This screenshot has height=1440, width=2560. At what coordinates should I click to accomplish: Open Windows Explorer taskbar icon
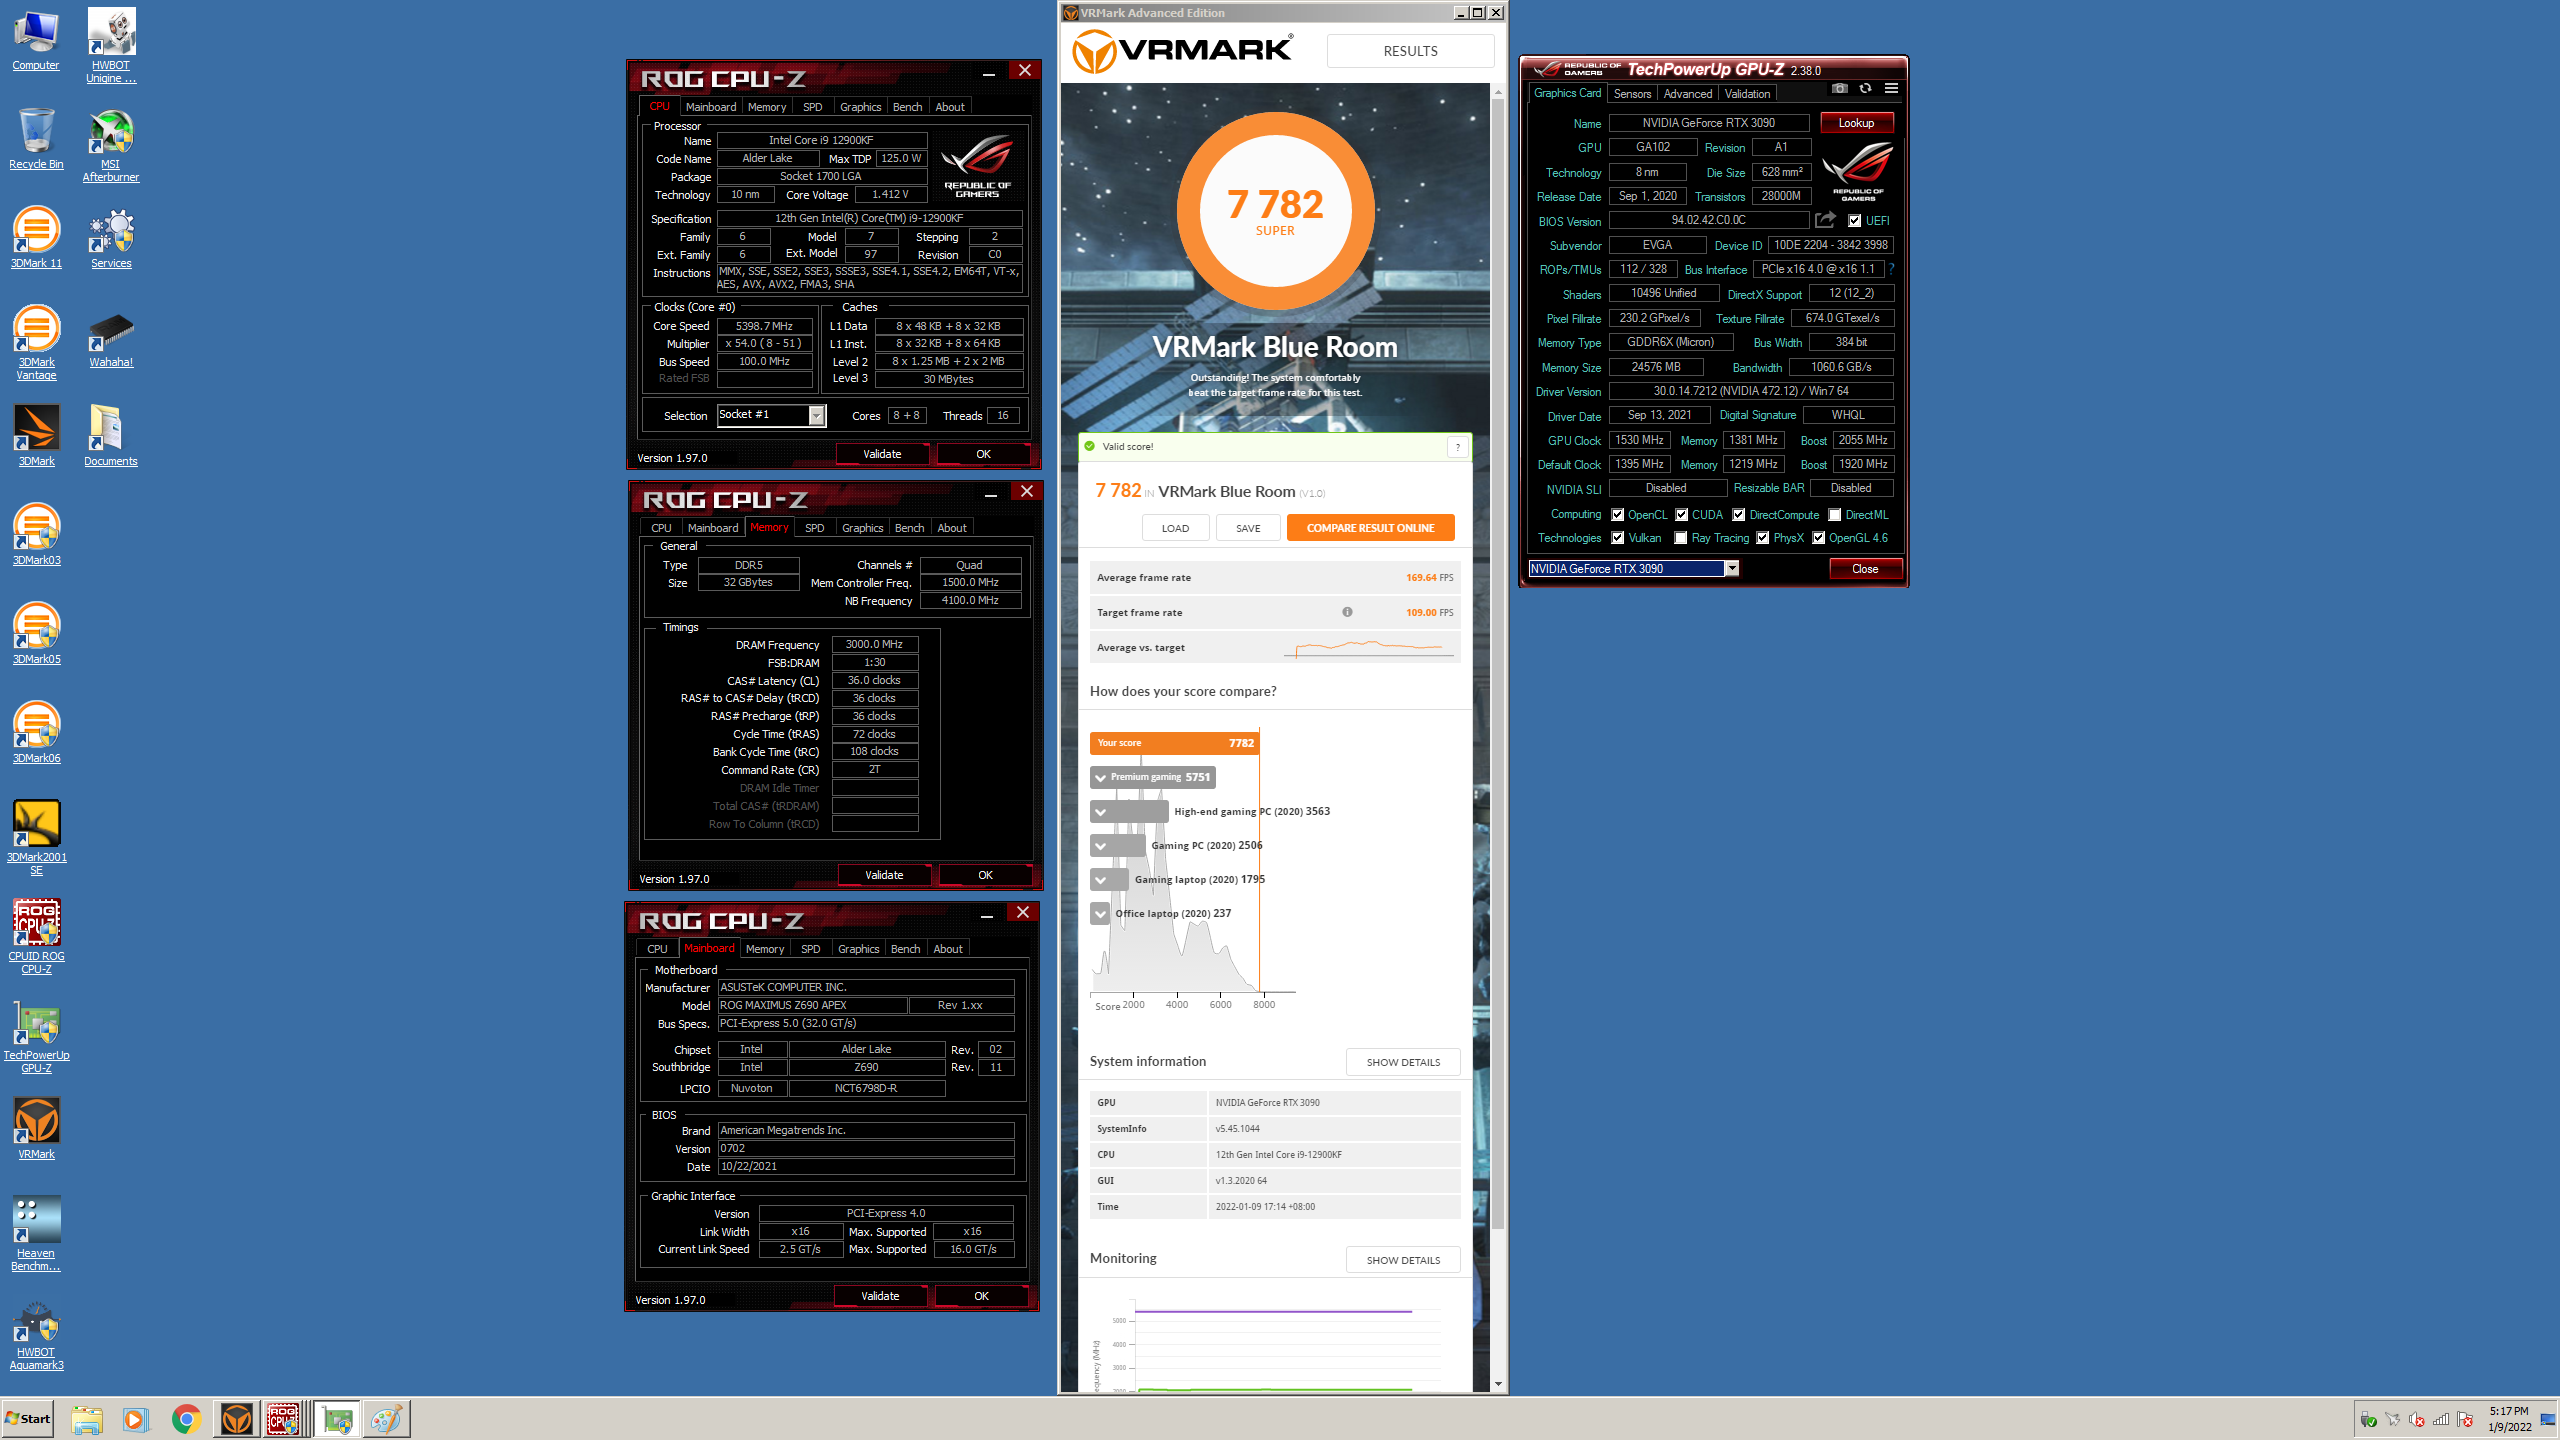87,1419
